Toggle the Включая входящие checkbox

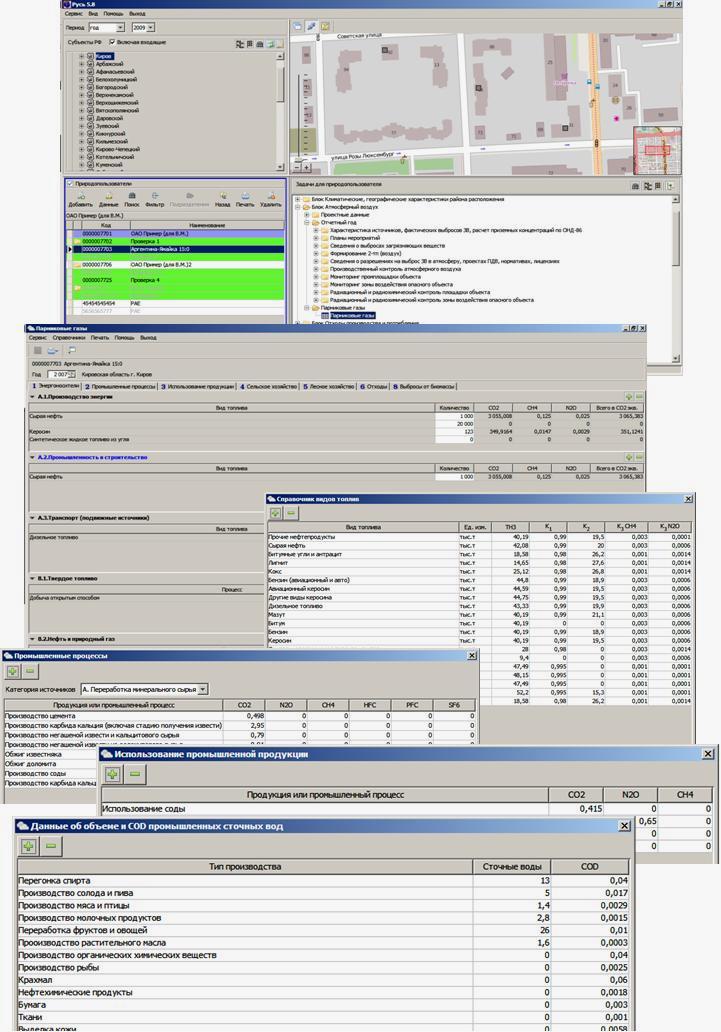112,42
